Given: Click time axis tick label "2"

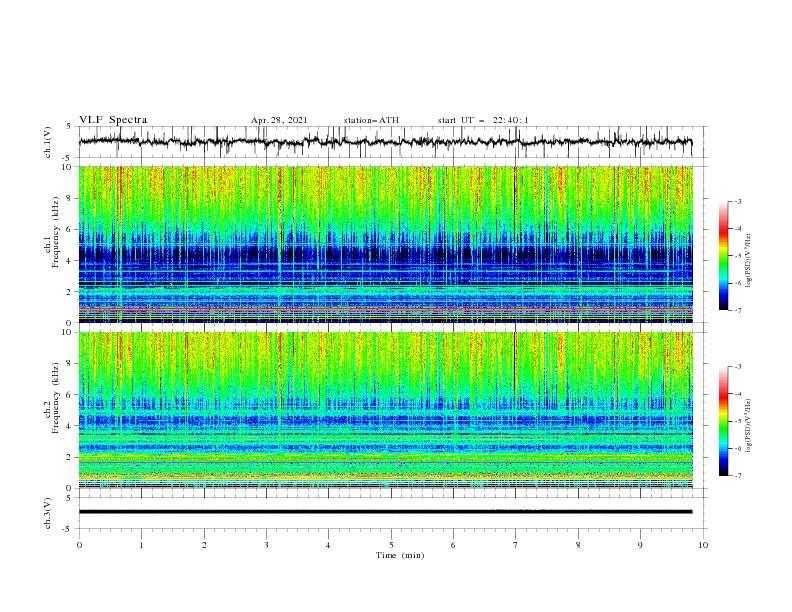Looking at the screenshot, I should click(x=204, y=545).
